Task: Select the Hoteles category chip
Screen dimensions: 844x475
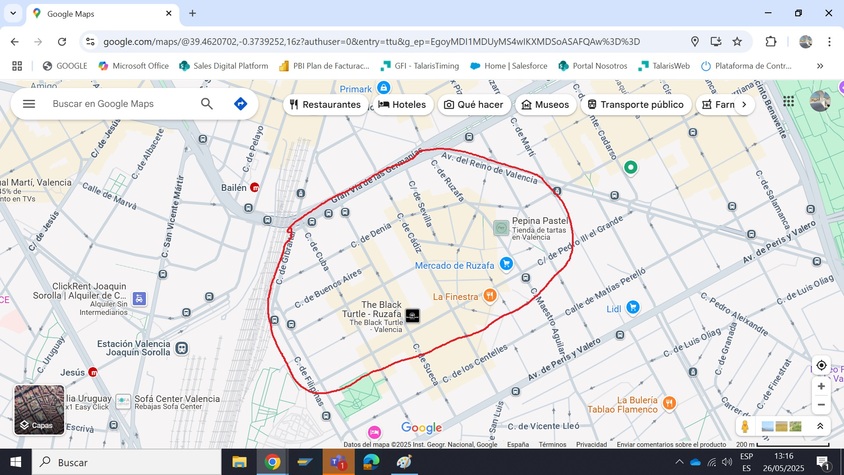Action: [x=402, y=105]
